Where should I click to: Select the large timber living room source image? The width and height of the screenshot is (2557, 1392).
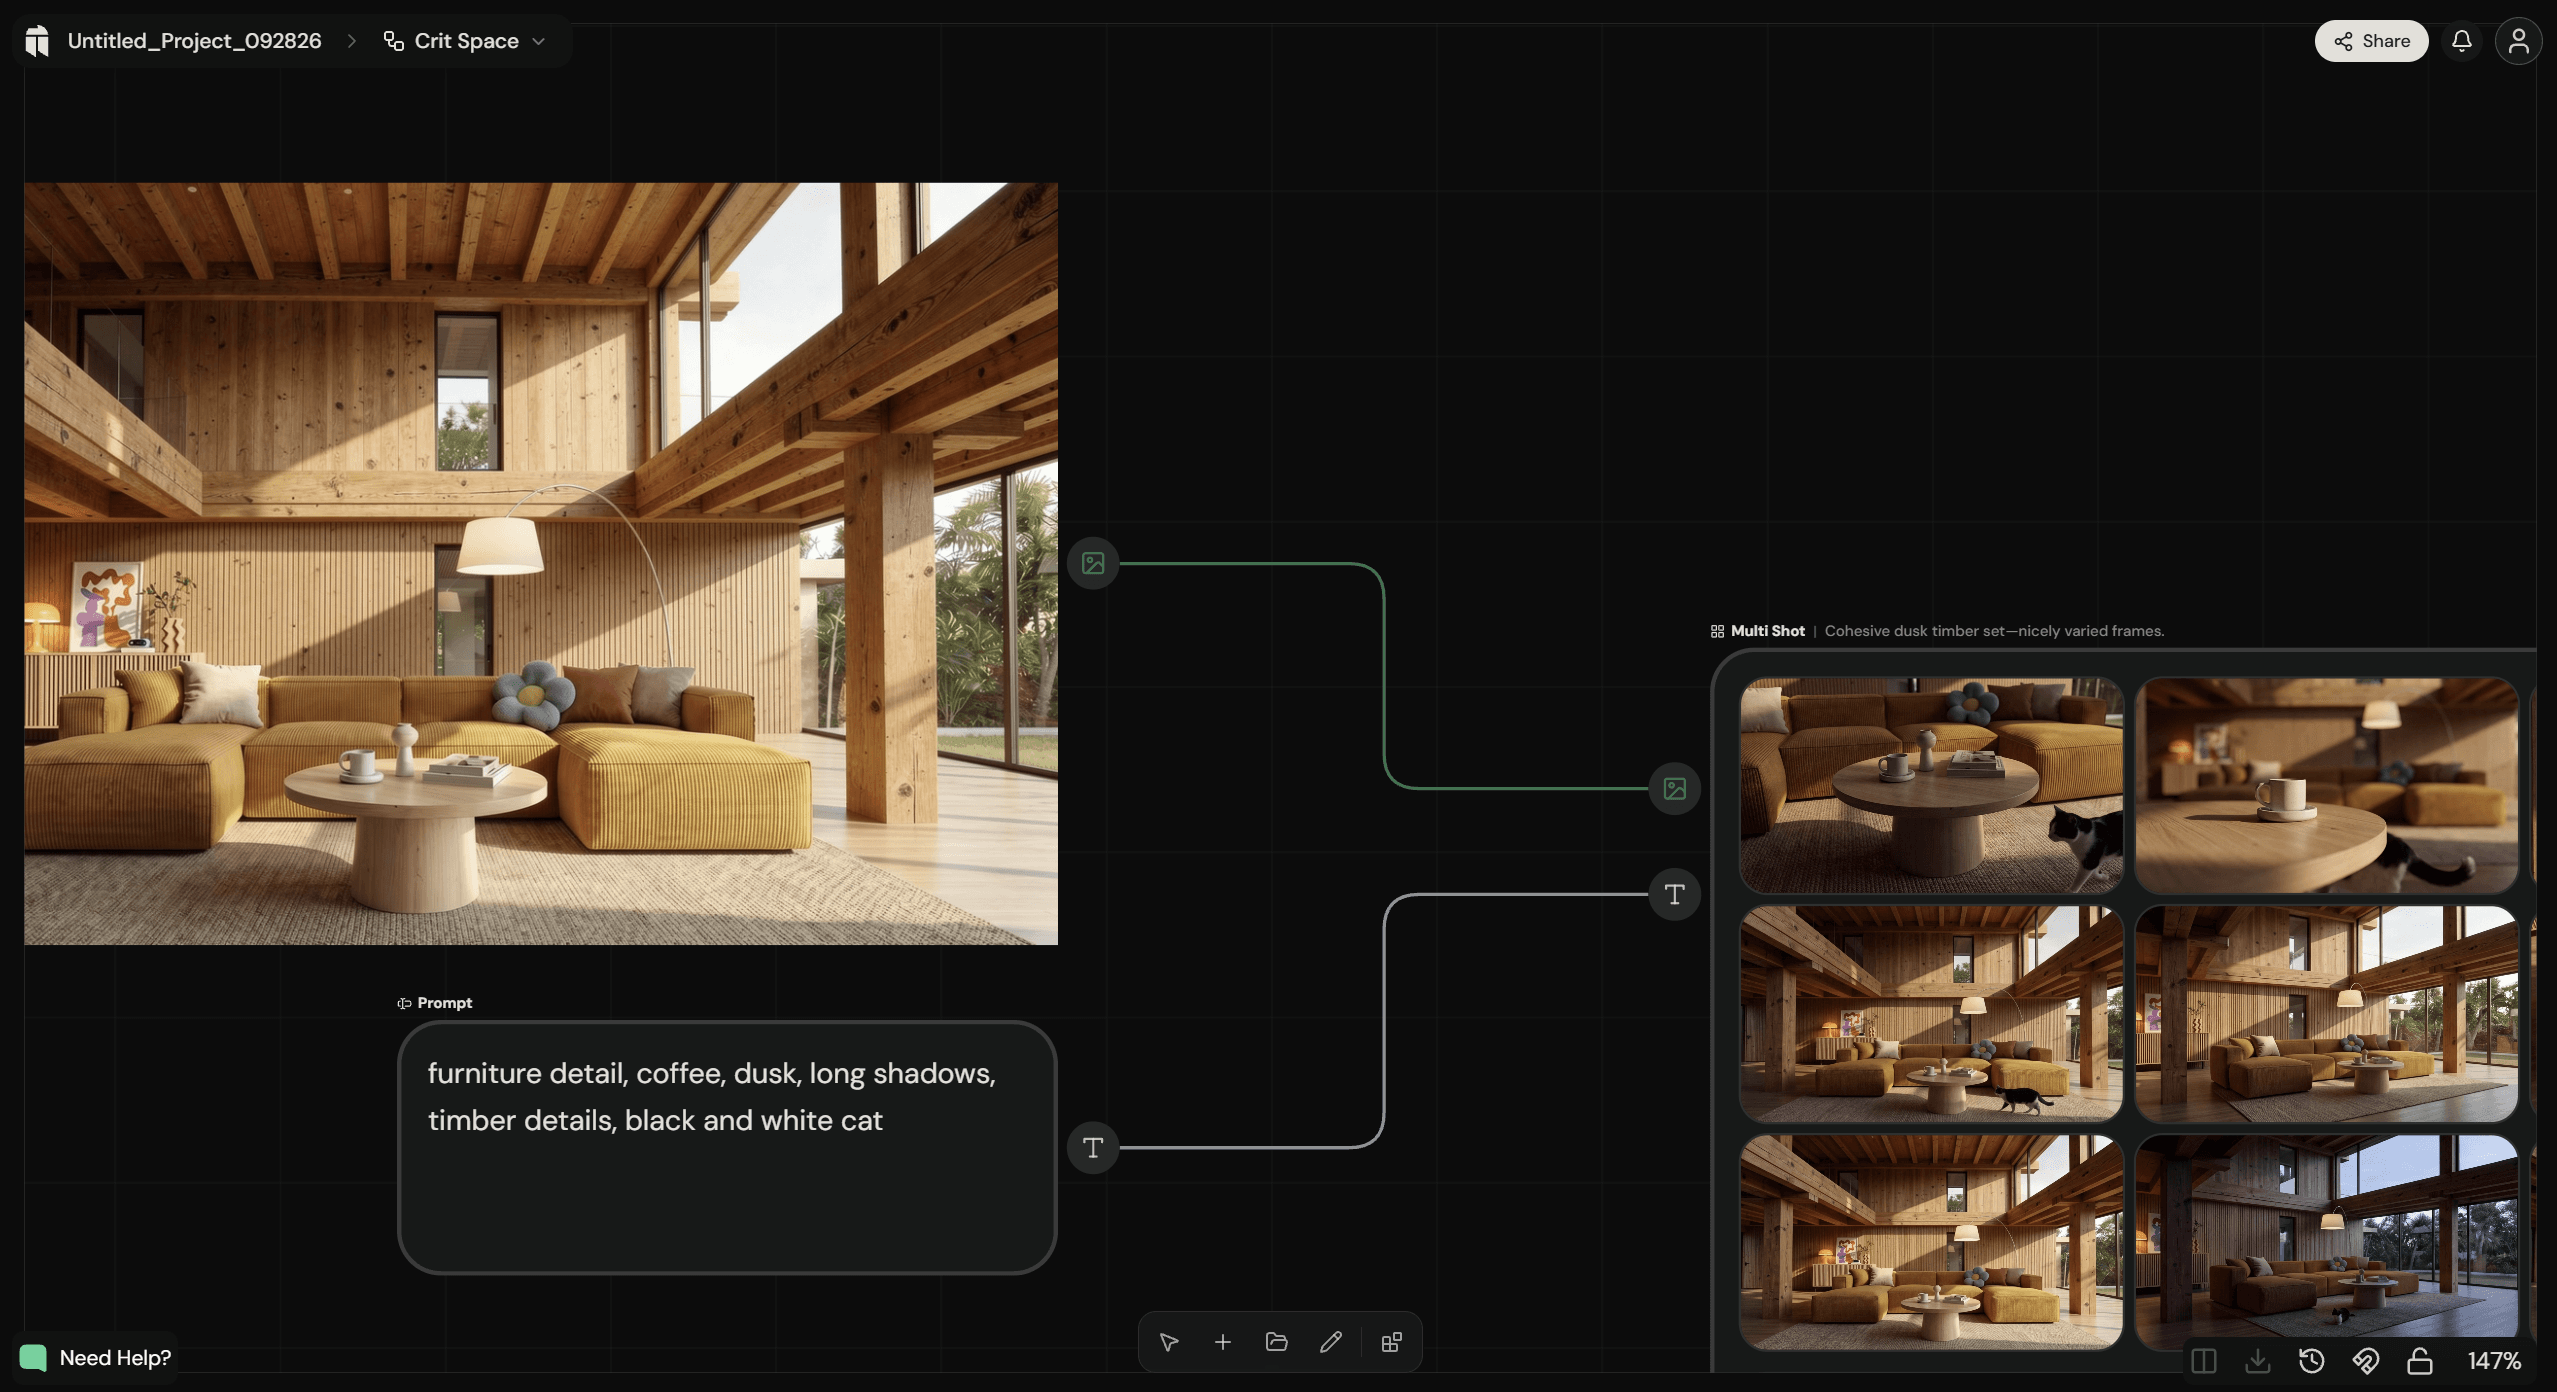pyautogui.click(x=541, y=563)
